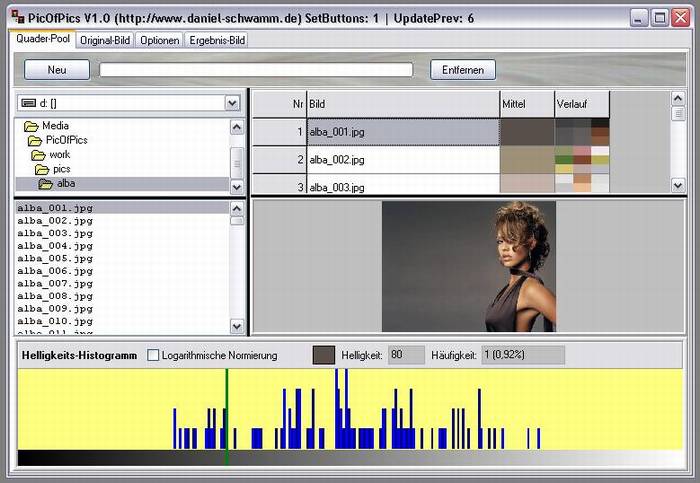Image resolution: width=700 pixels, height=483 pixels.
Task: Click the green marker line in histogram
Action: 227,415
